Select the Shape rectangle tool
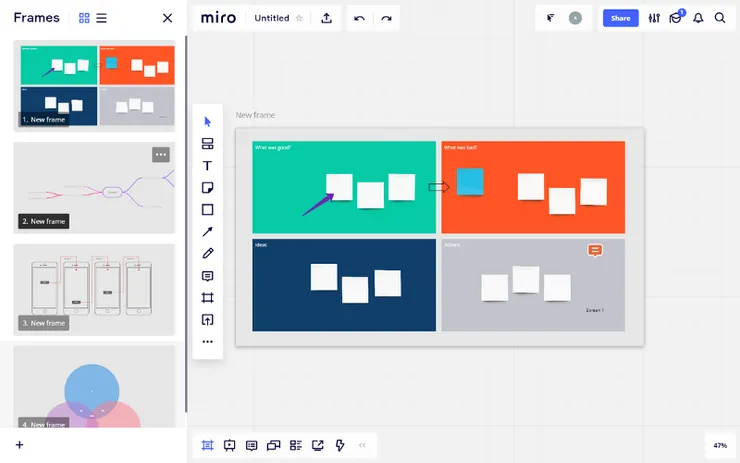The height and width of the screenshot is (463, 740). coord(207,210)
